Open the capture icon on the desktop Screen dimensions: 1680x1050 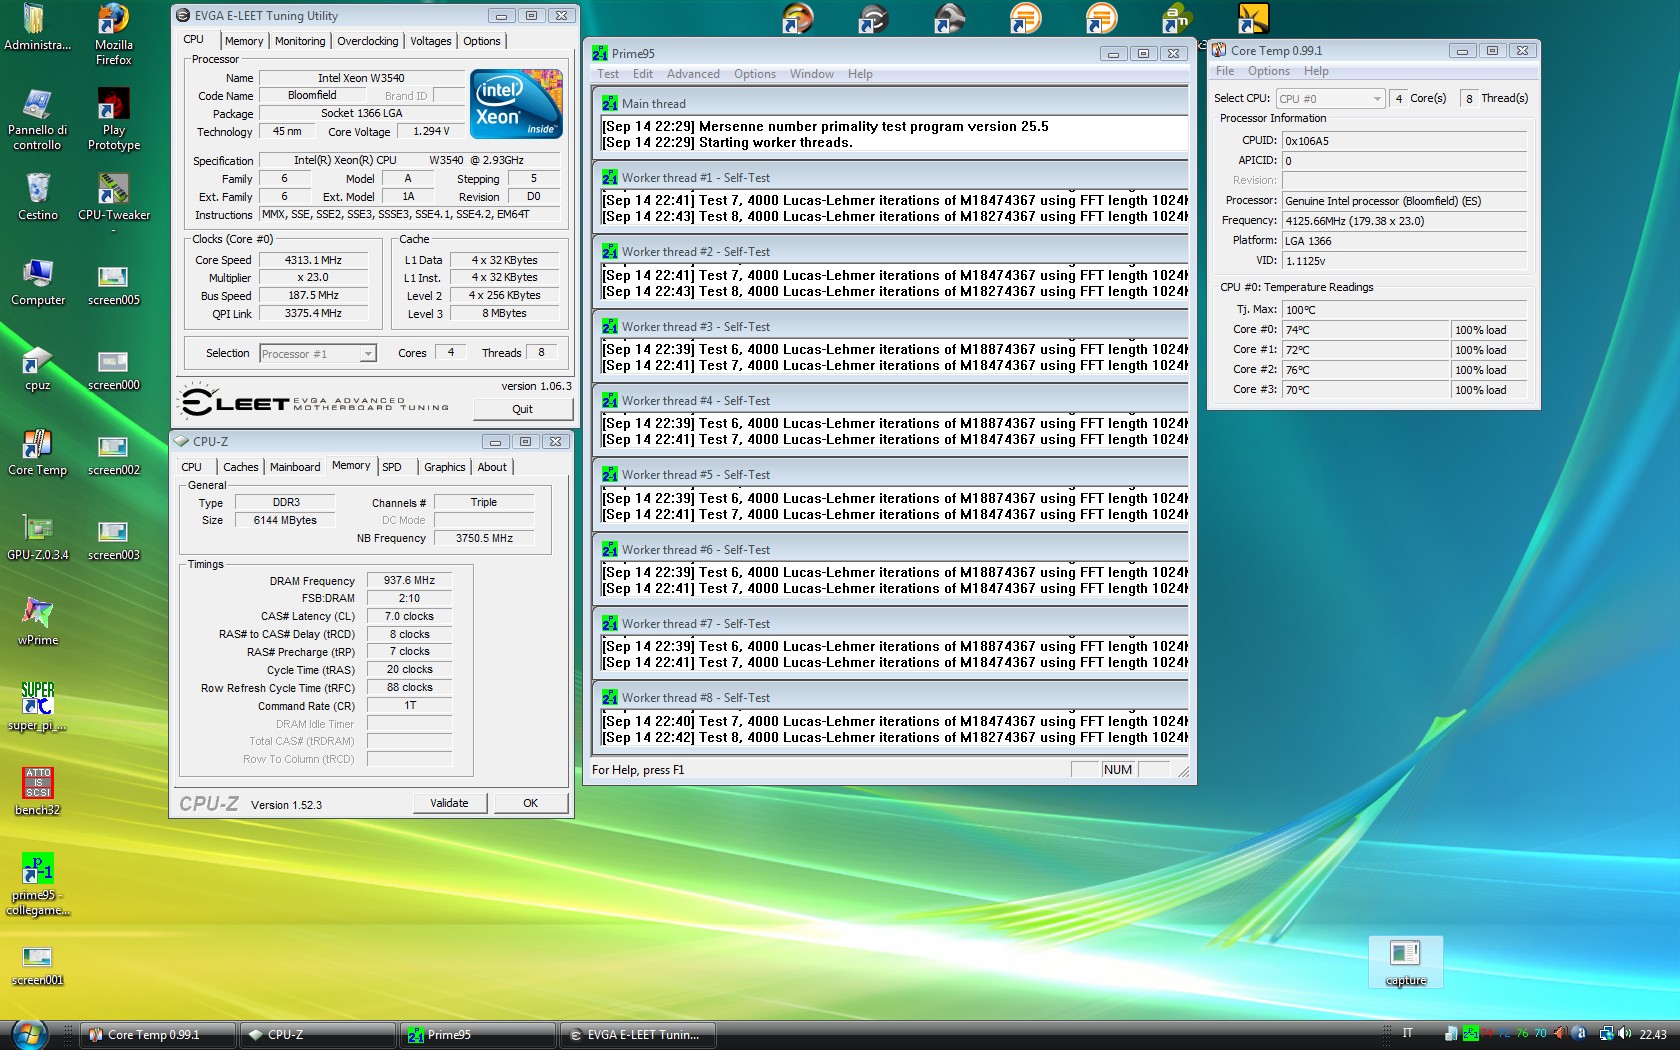[1405, 962]
